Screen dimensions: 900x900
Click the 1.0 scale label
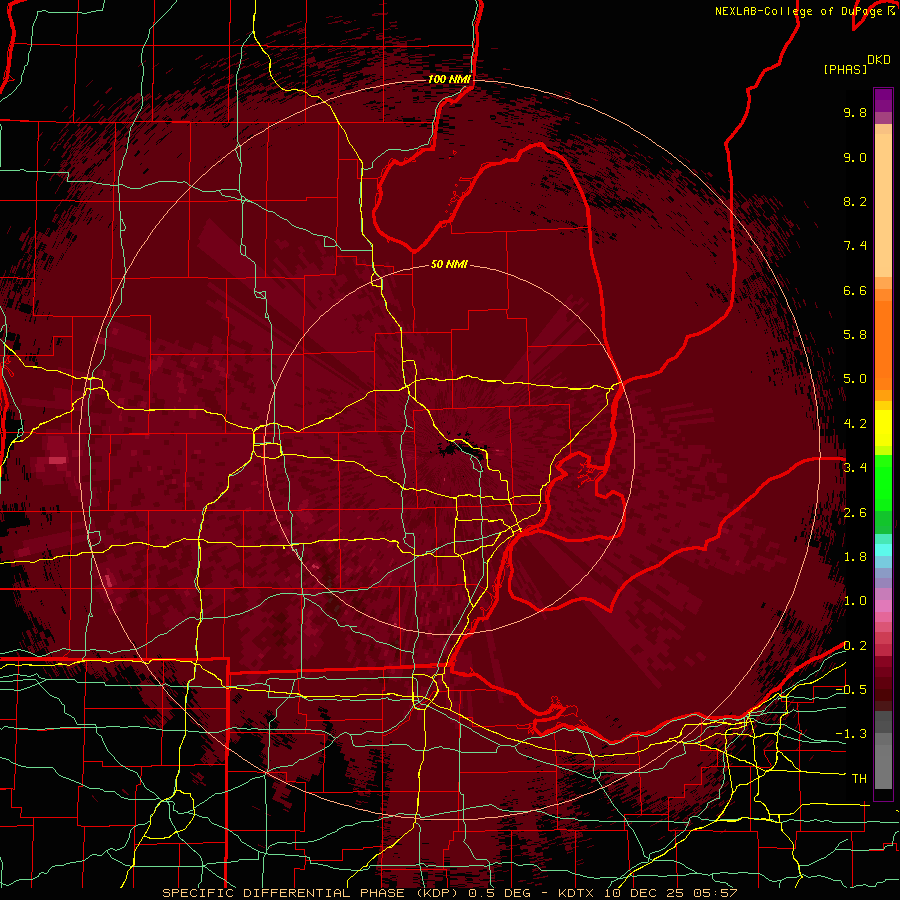(x=855, y=601)
